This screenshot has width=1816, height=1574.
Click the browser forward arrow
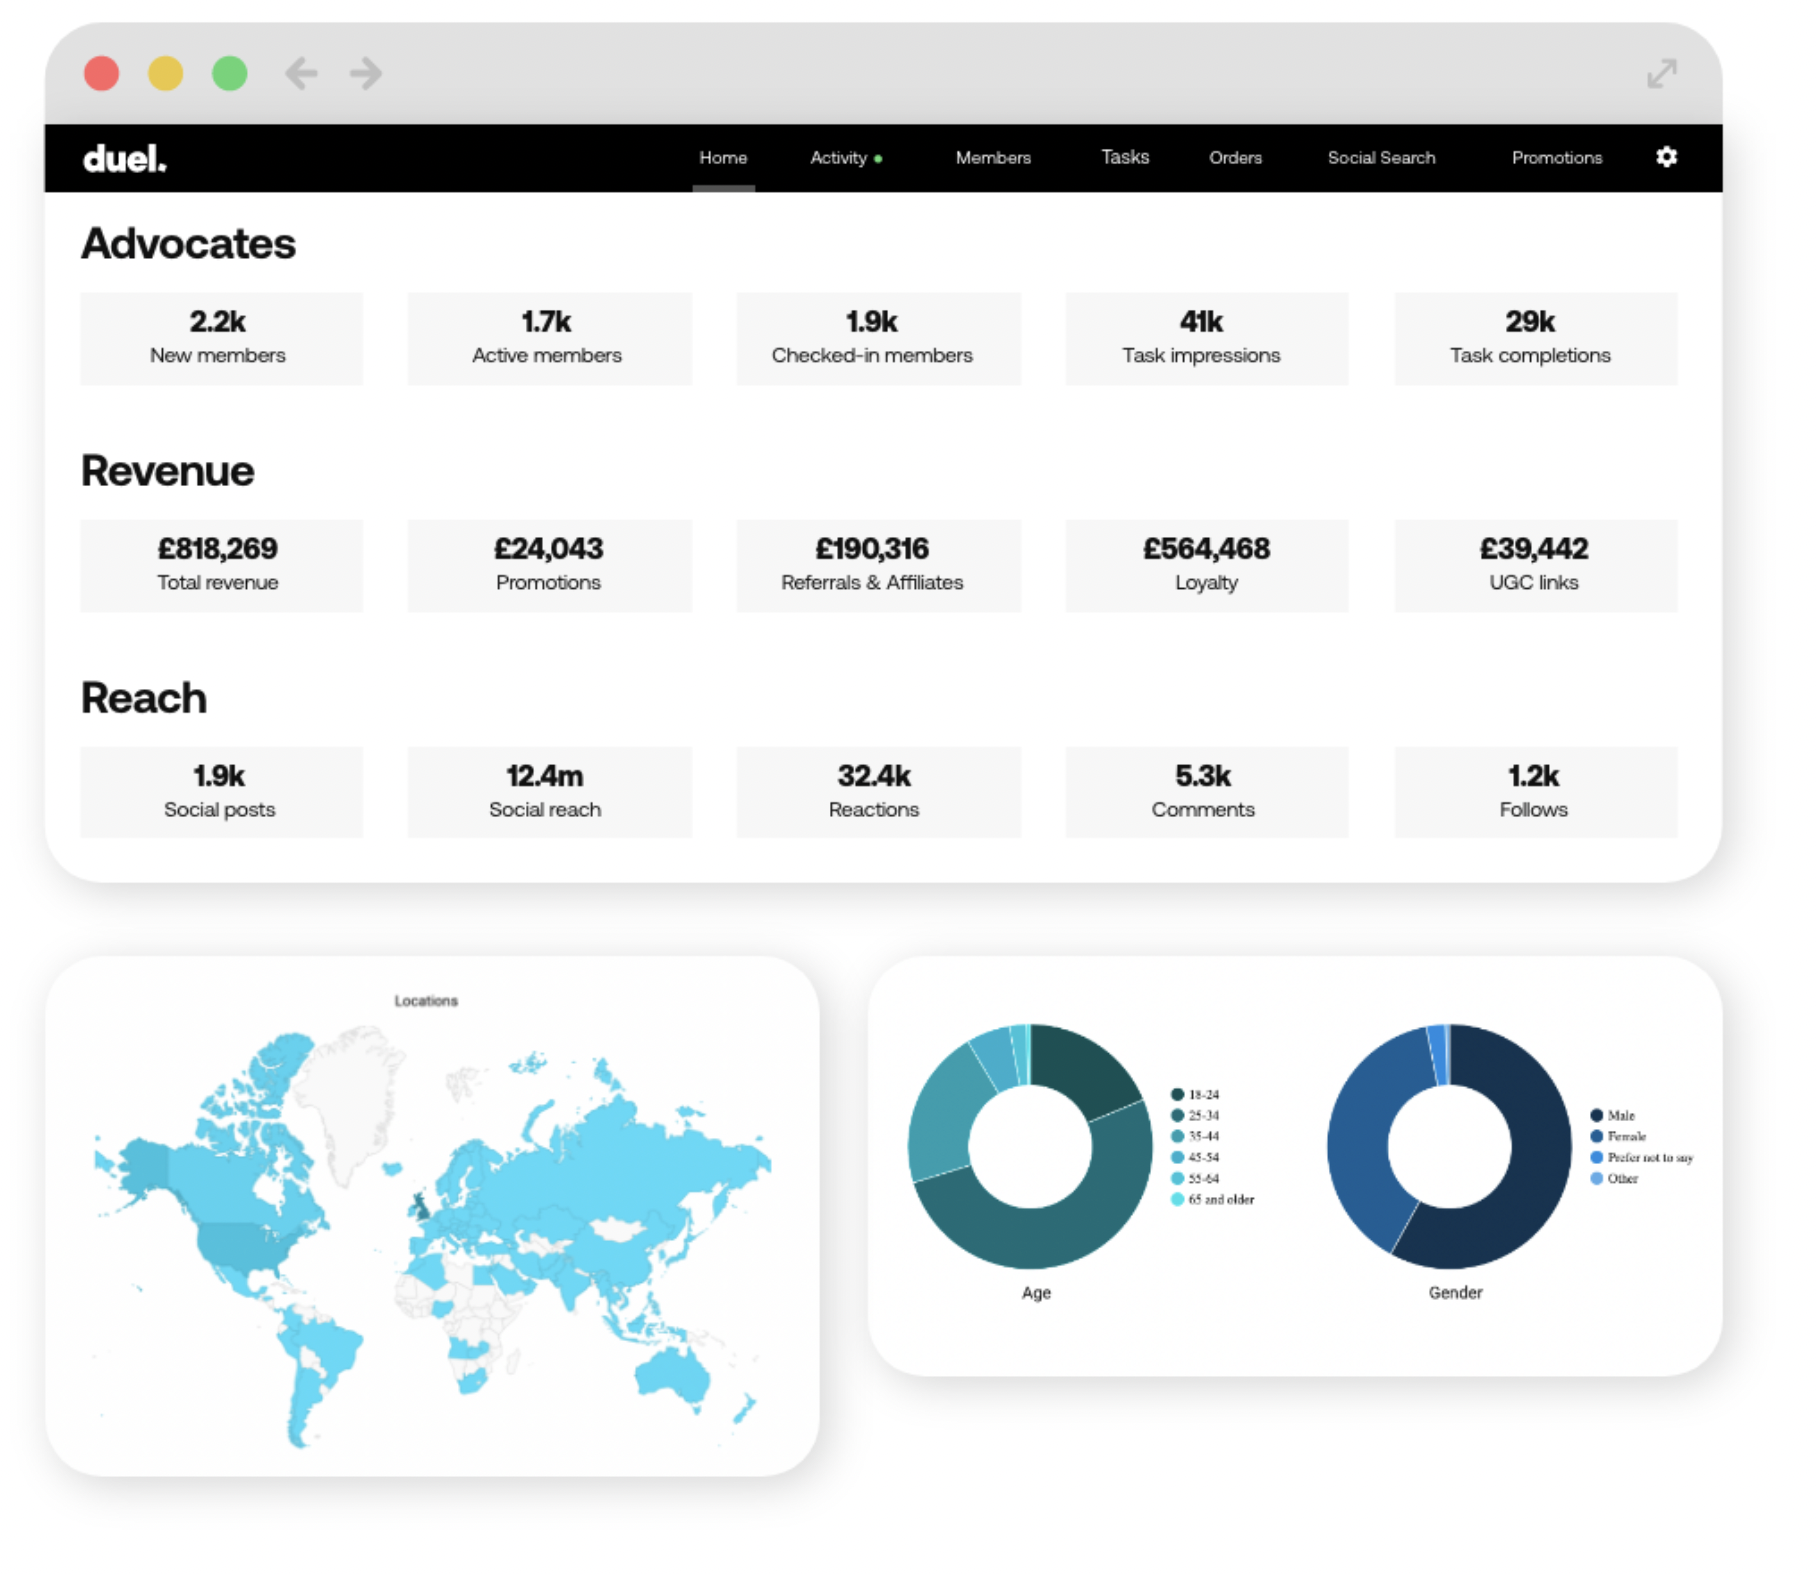[x=364, y=72]
